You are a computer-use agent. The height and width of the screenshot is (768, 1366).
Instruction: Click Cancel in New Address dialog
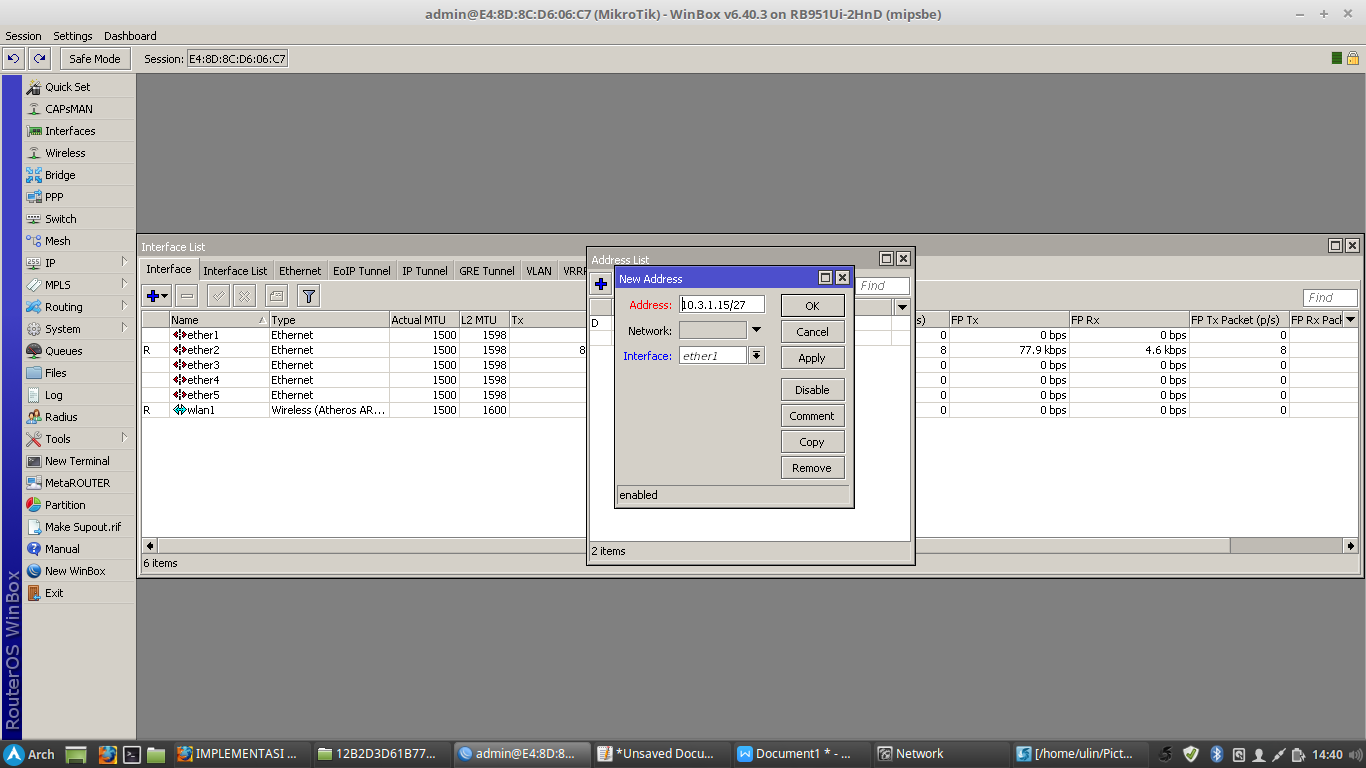click(812, 332)
